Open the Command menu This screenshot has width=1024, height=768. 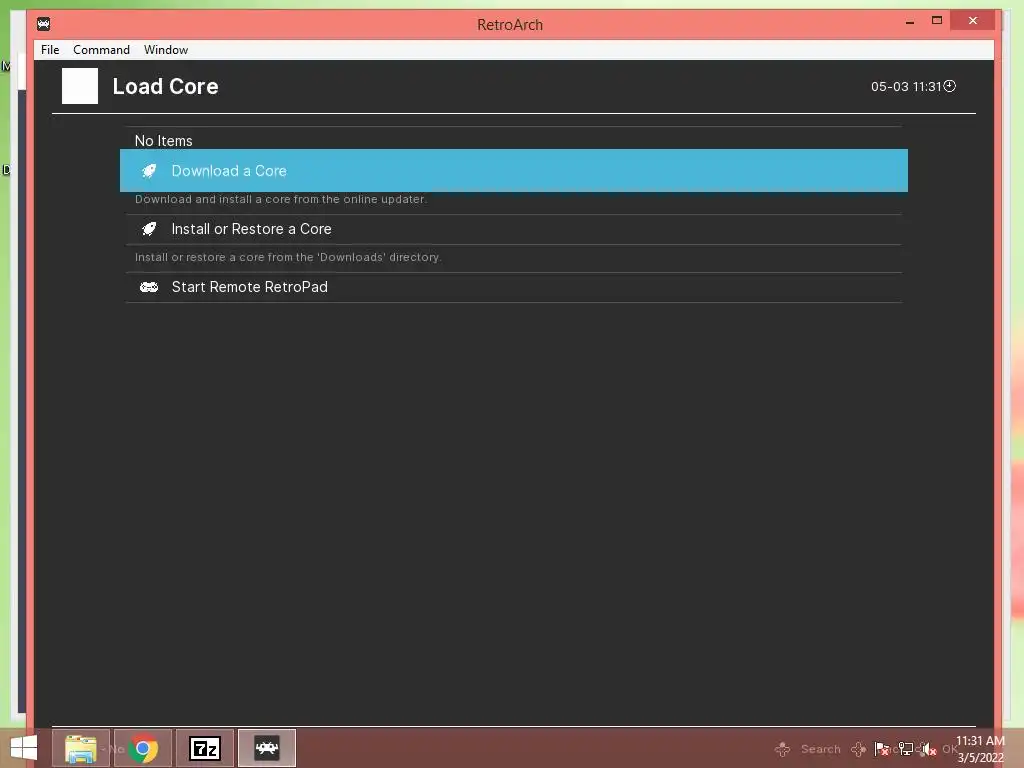(101, 50)
